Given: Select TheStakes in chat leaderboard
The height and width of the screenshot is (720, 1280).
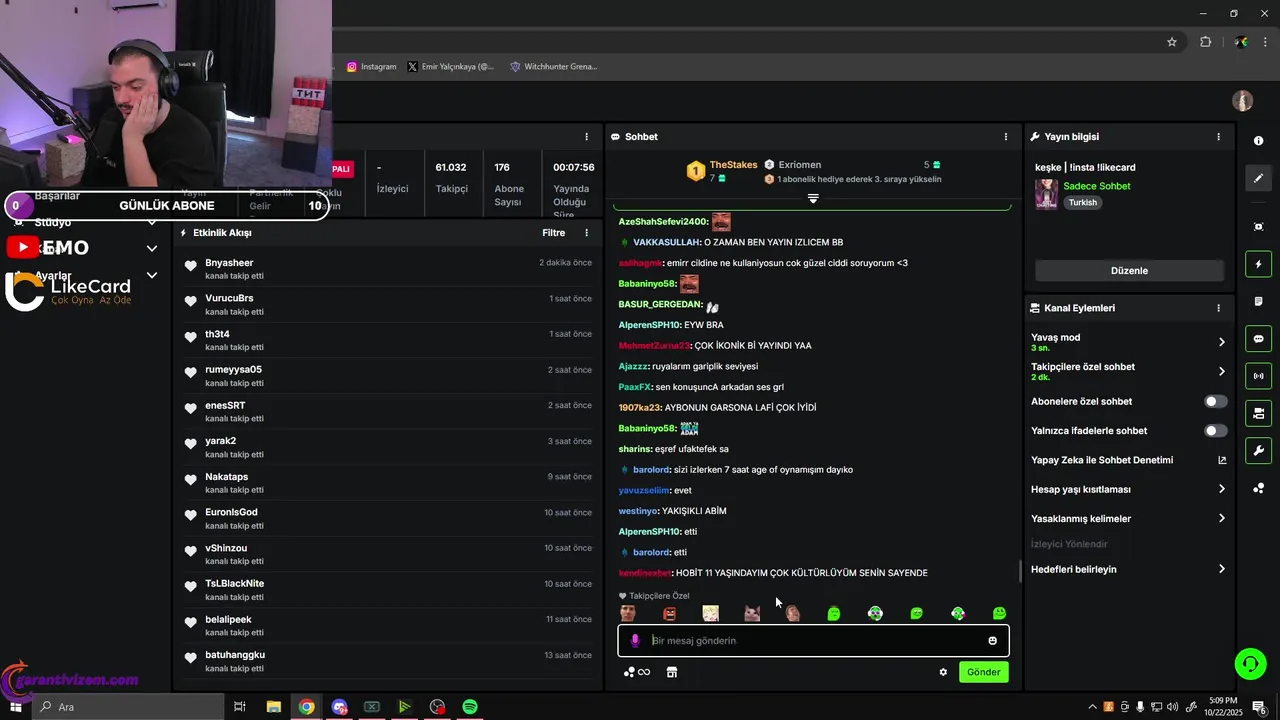Looking at the screenshot, I should tap(733, 165).
